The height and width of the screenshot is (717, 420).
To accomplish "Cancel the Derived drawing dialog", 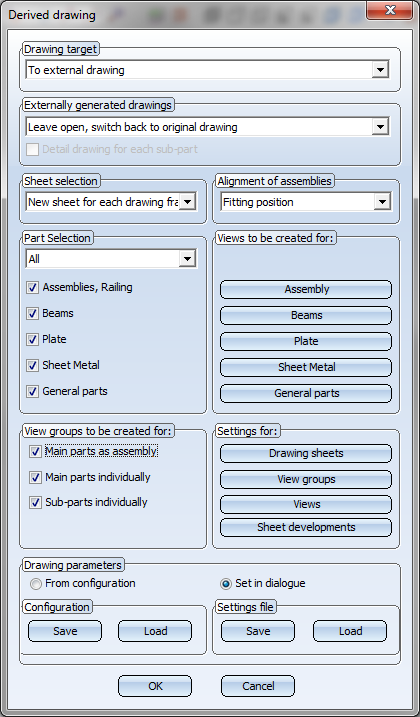I will pyautogui.click(x=258, y=686).
